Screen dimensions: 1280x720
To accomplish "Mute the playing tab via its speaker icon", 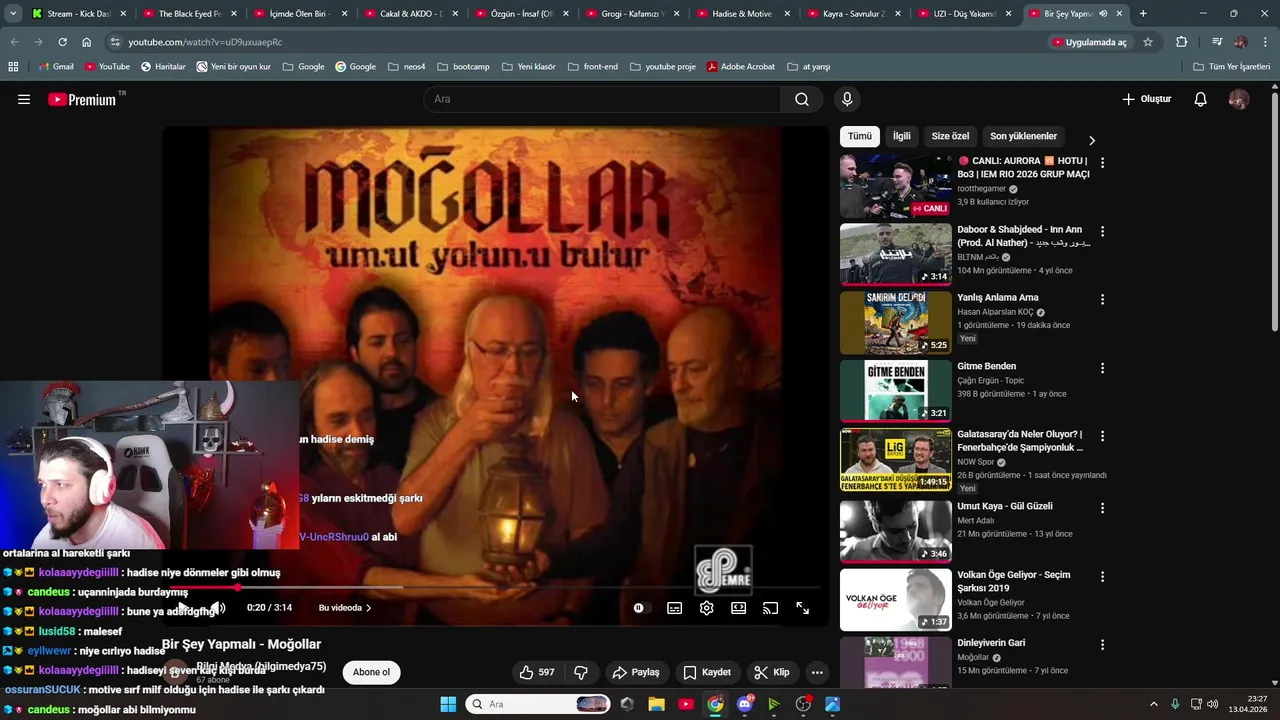I will [1103, 14].
